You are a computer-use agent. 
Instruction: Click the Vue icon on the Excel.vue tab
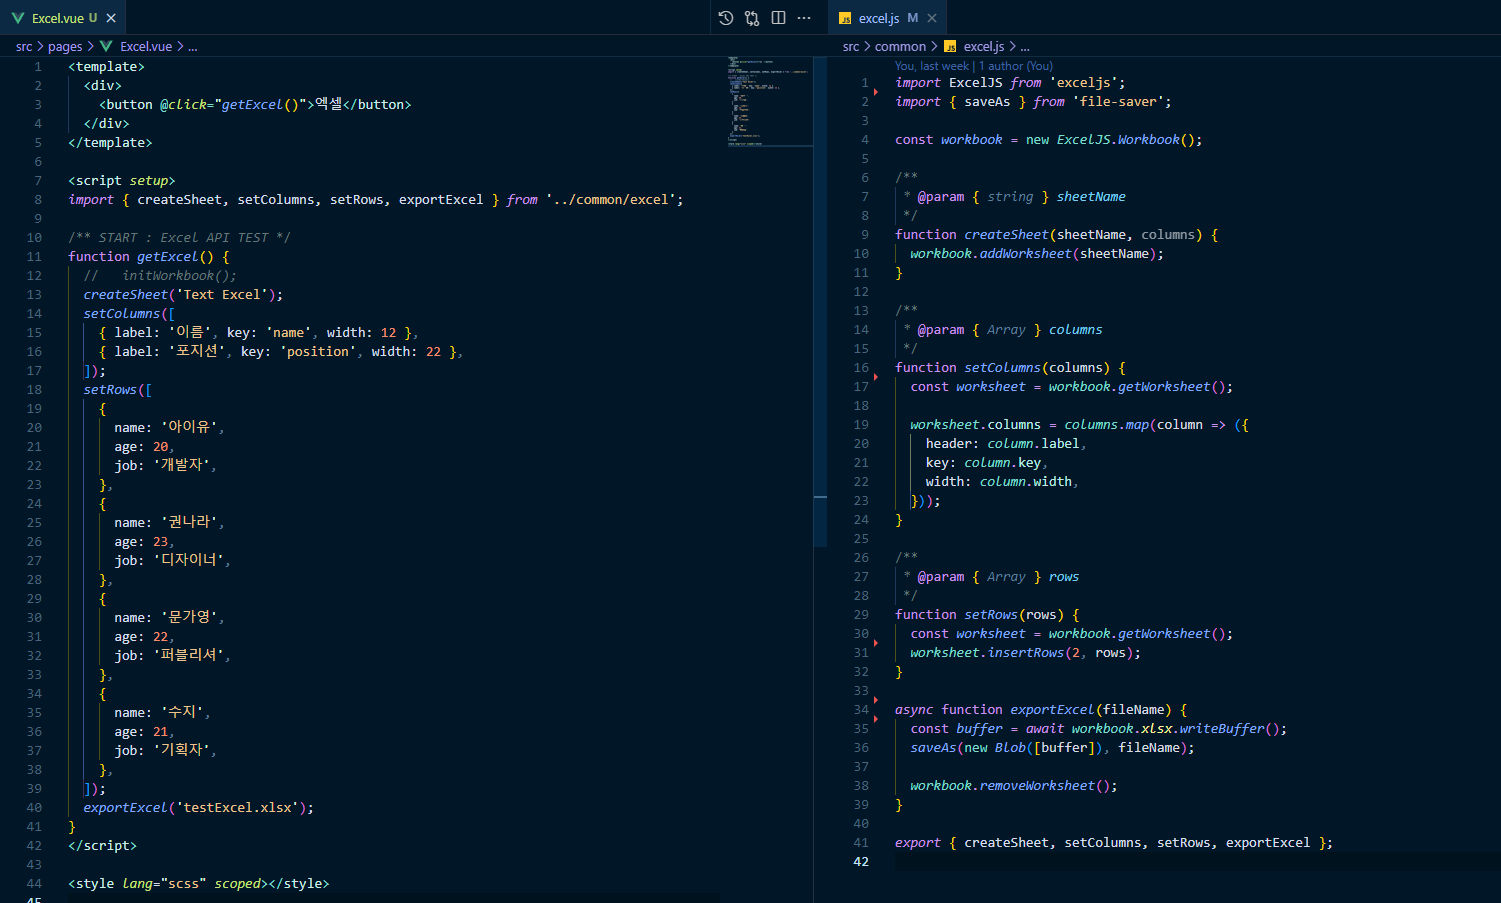pos(18,18)
